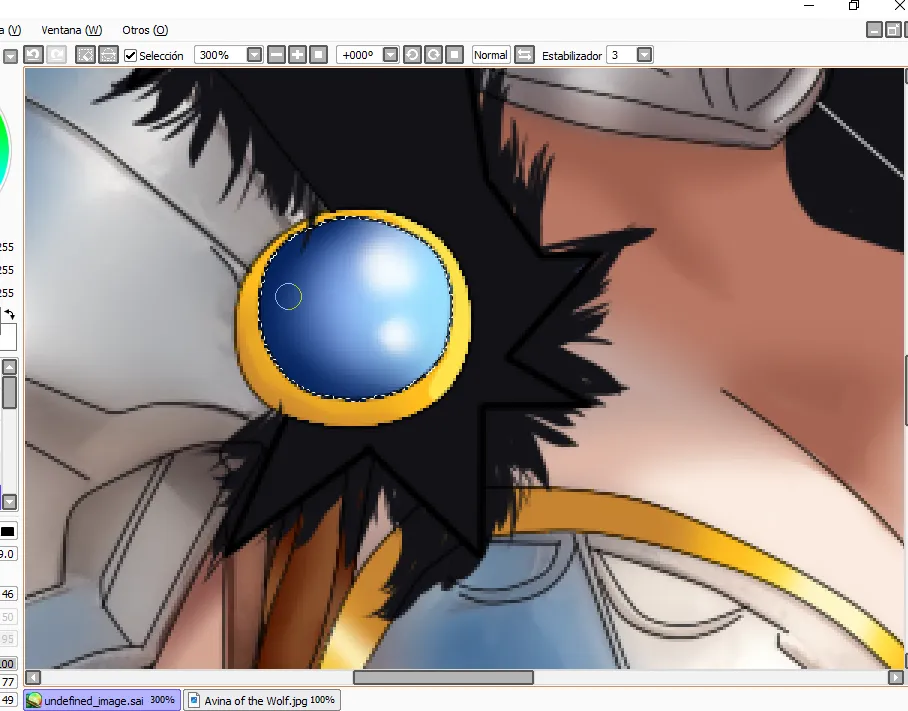908x711 pixels.
Task: Open the Estabilizador dropdown arrow
Action: 645,55
